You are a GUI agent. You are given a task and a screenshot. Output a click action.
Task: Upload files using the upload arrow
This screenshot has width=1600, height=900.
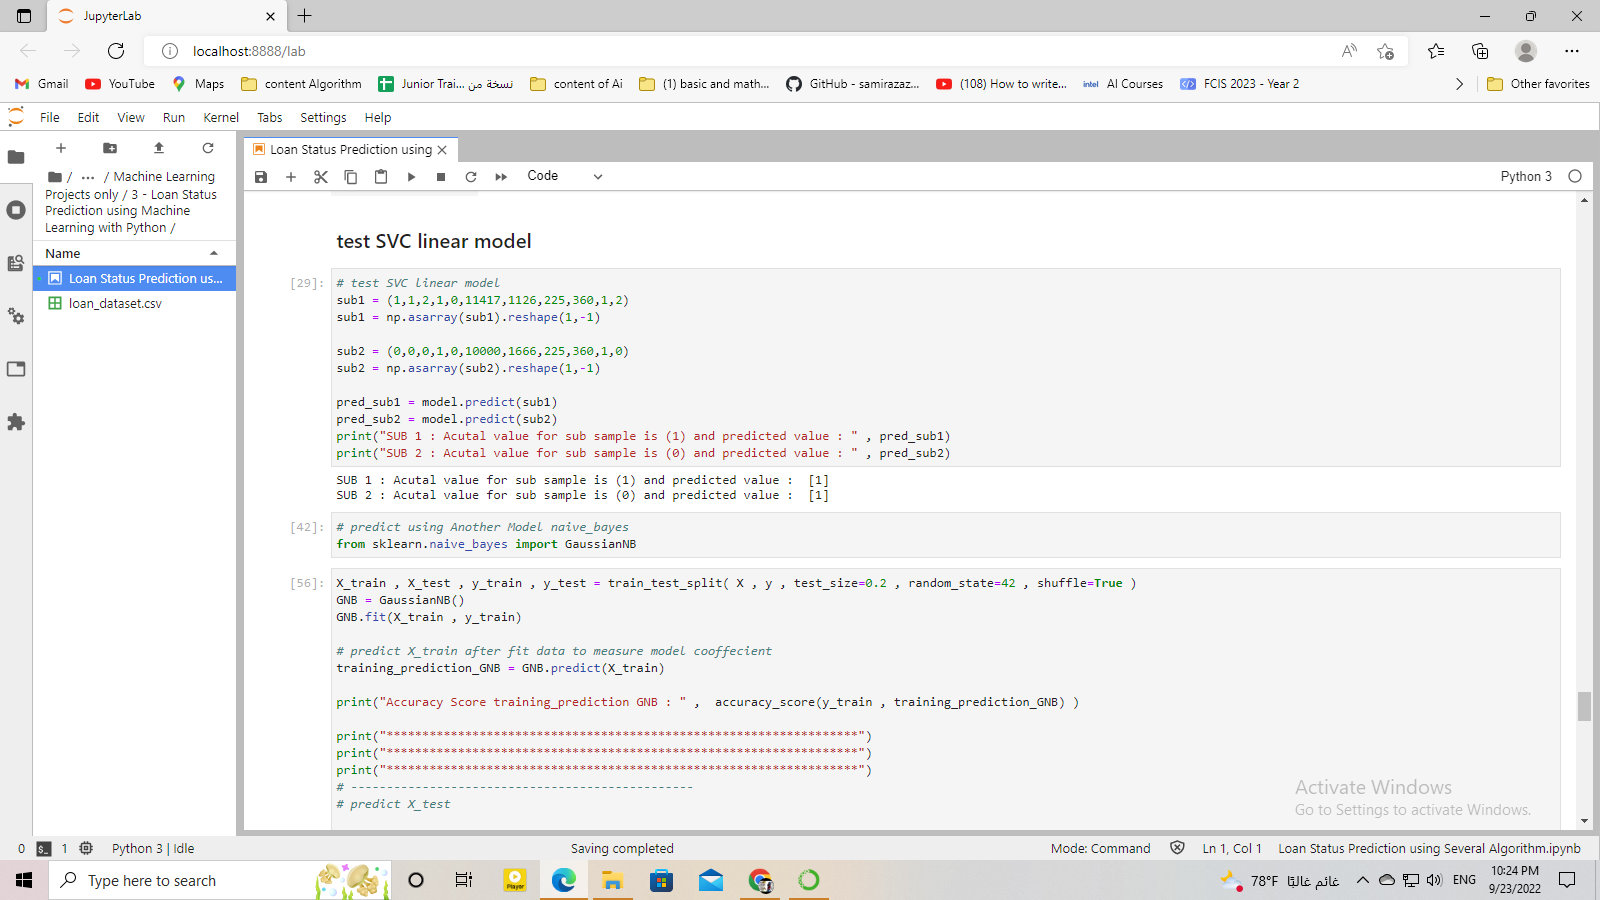tap(158, 148)
